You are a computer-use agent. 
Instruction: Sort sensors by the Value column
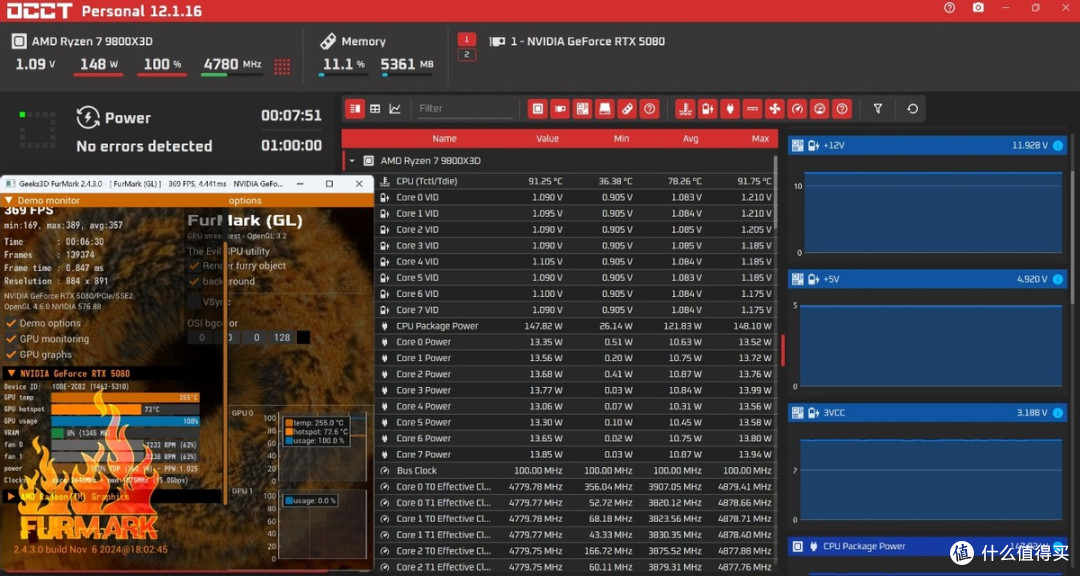pyautogui.click(x=548, y=138)
